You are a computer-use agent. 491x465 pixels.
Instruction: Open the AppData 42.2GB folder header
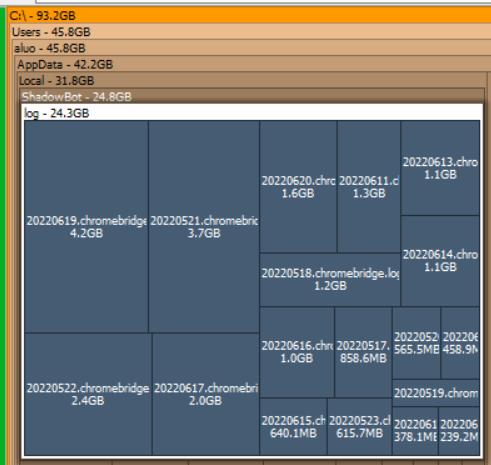(x=253, y=64)
